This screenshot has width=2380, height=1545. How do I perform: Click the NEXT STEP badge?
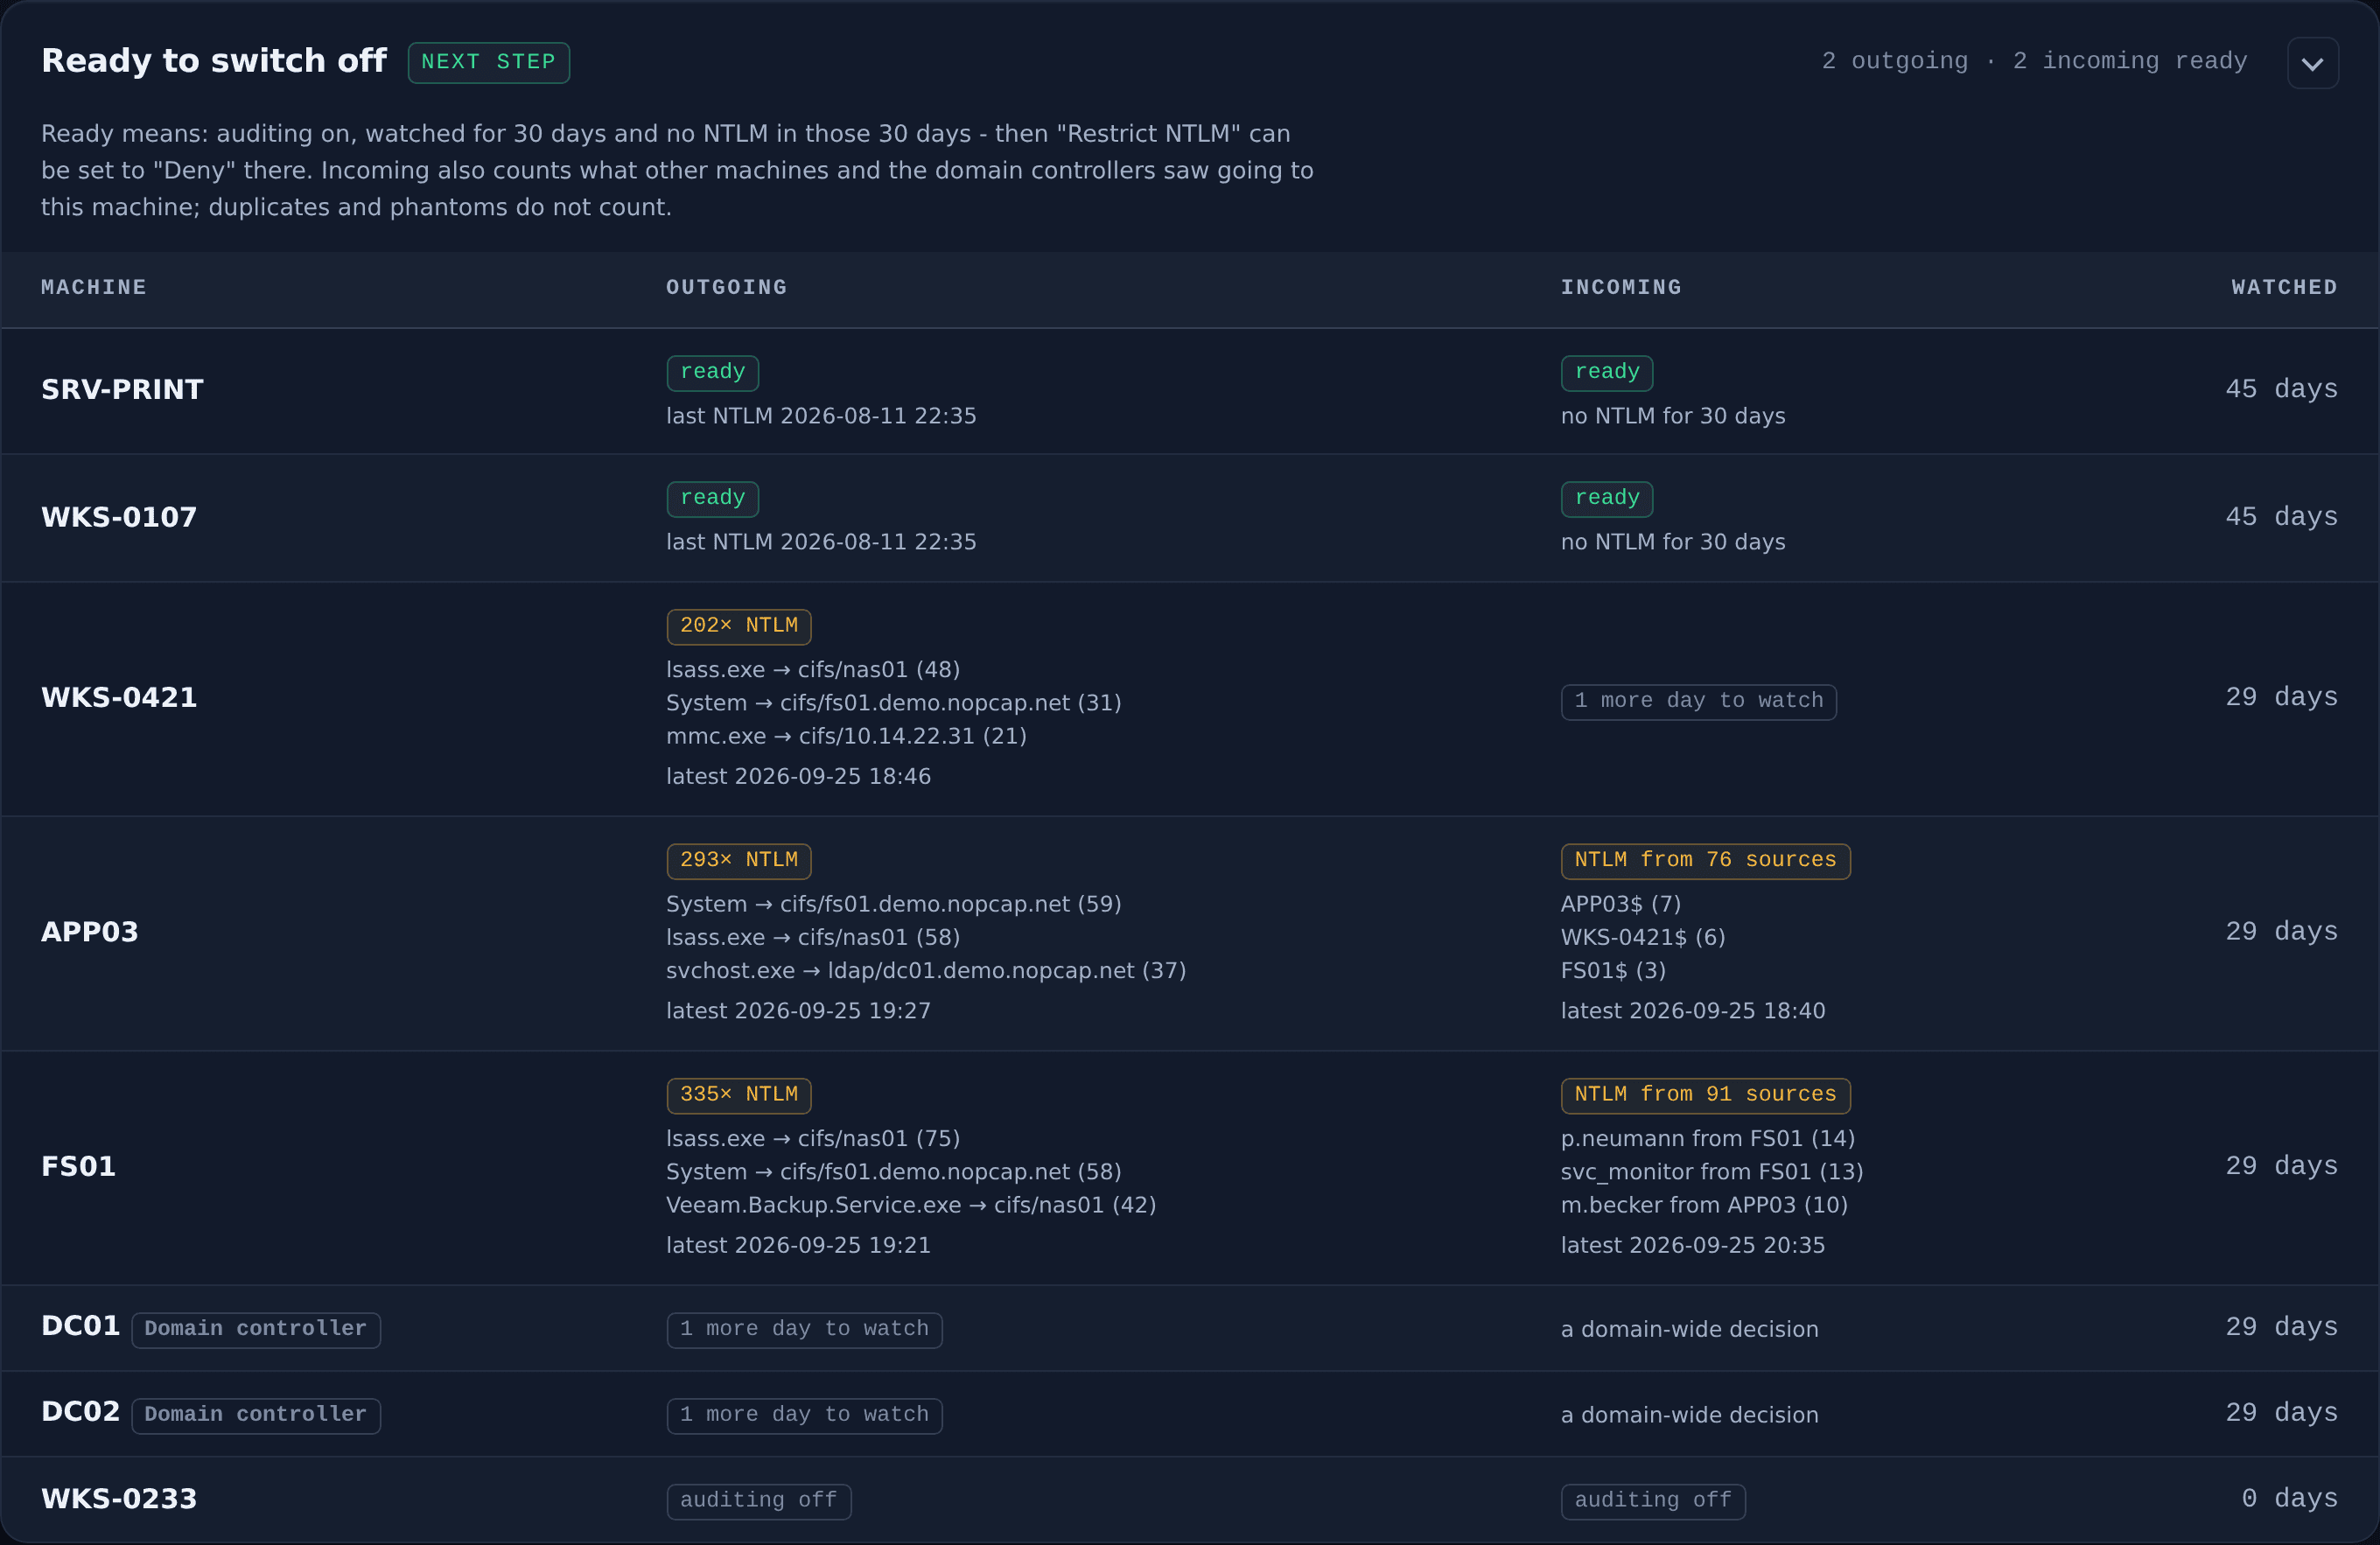(489, 62)
